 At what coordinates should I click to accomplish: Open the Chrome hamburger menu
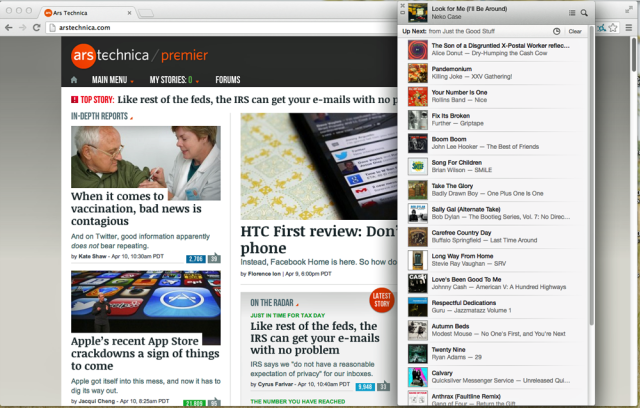pyautogui.click(x=629, y=28)
